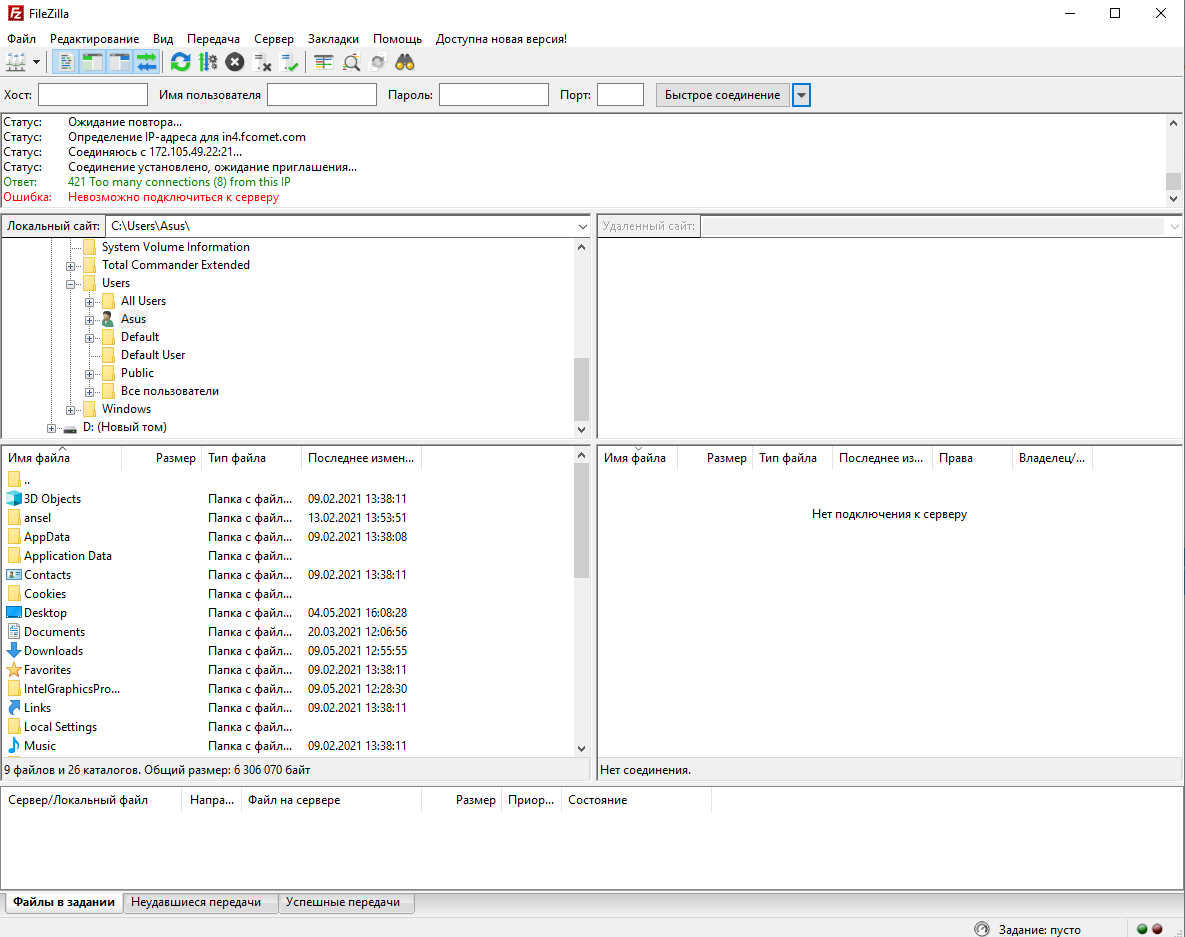Open the Закладки menu
The image size is (1185, 937).
pyautogui.click(x=333, y=39)
